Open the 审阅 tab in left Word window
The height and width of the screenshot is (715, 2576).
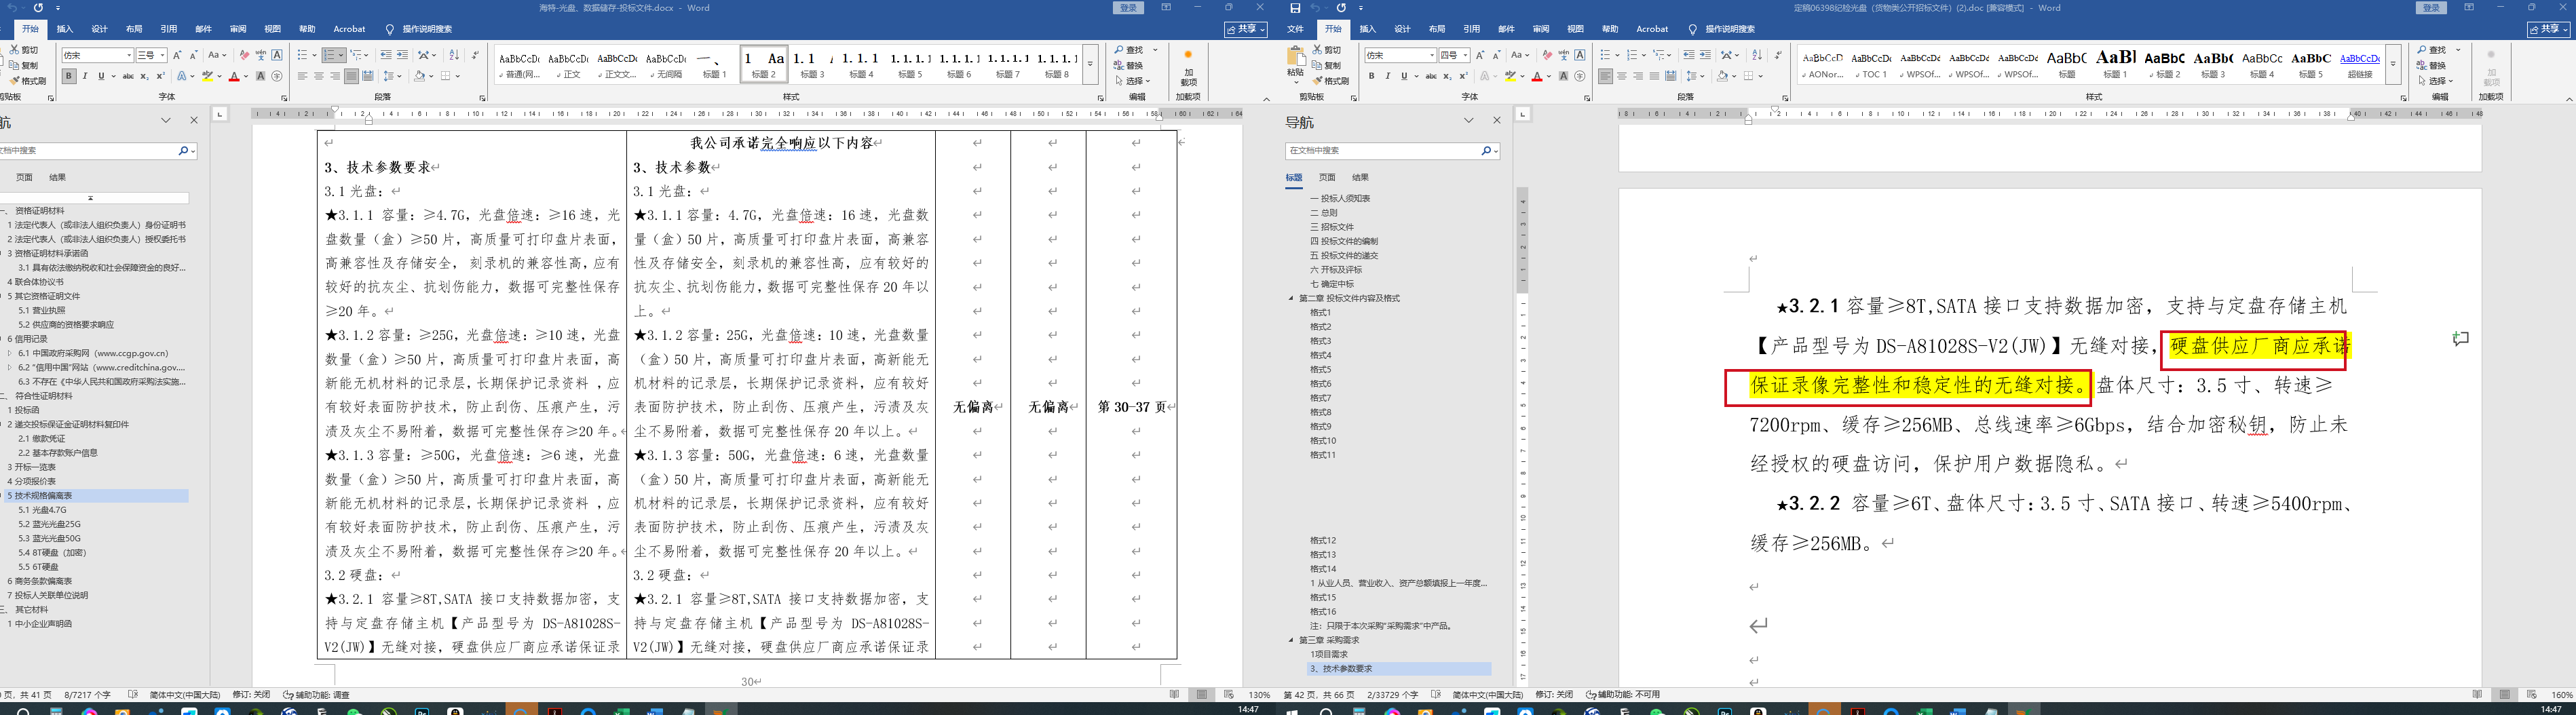tap(238, 29)
